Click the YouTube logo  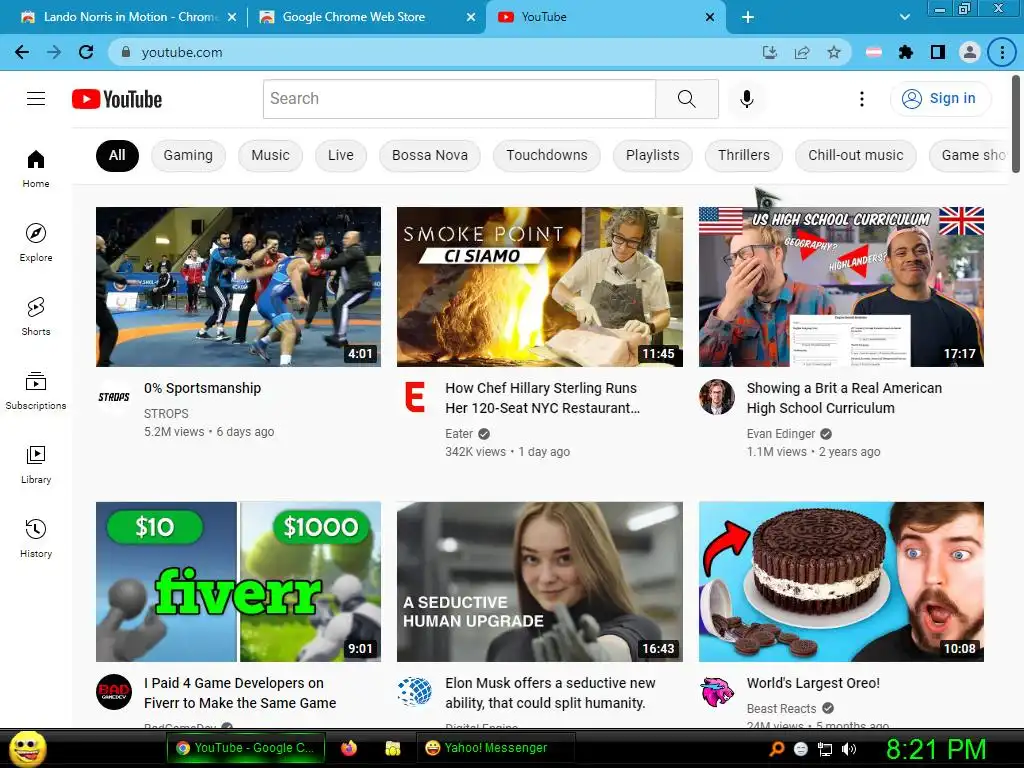tap(117, 99)
